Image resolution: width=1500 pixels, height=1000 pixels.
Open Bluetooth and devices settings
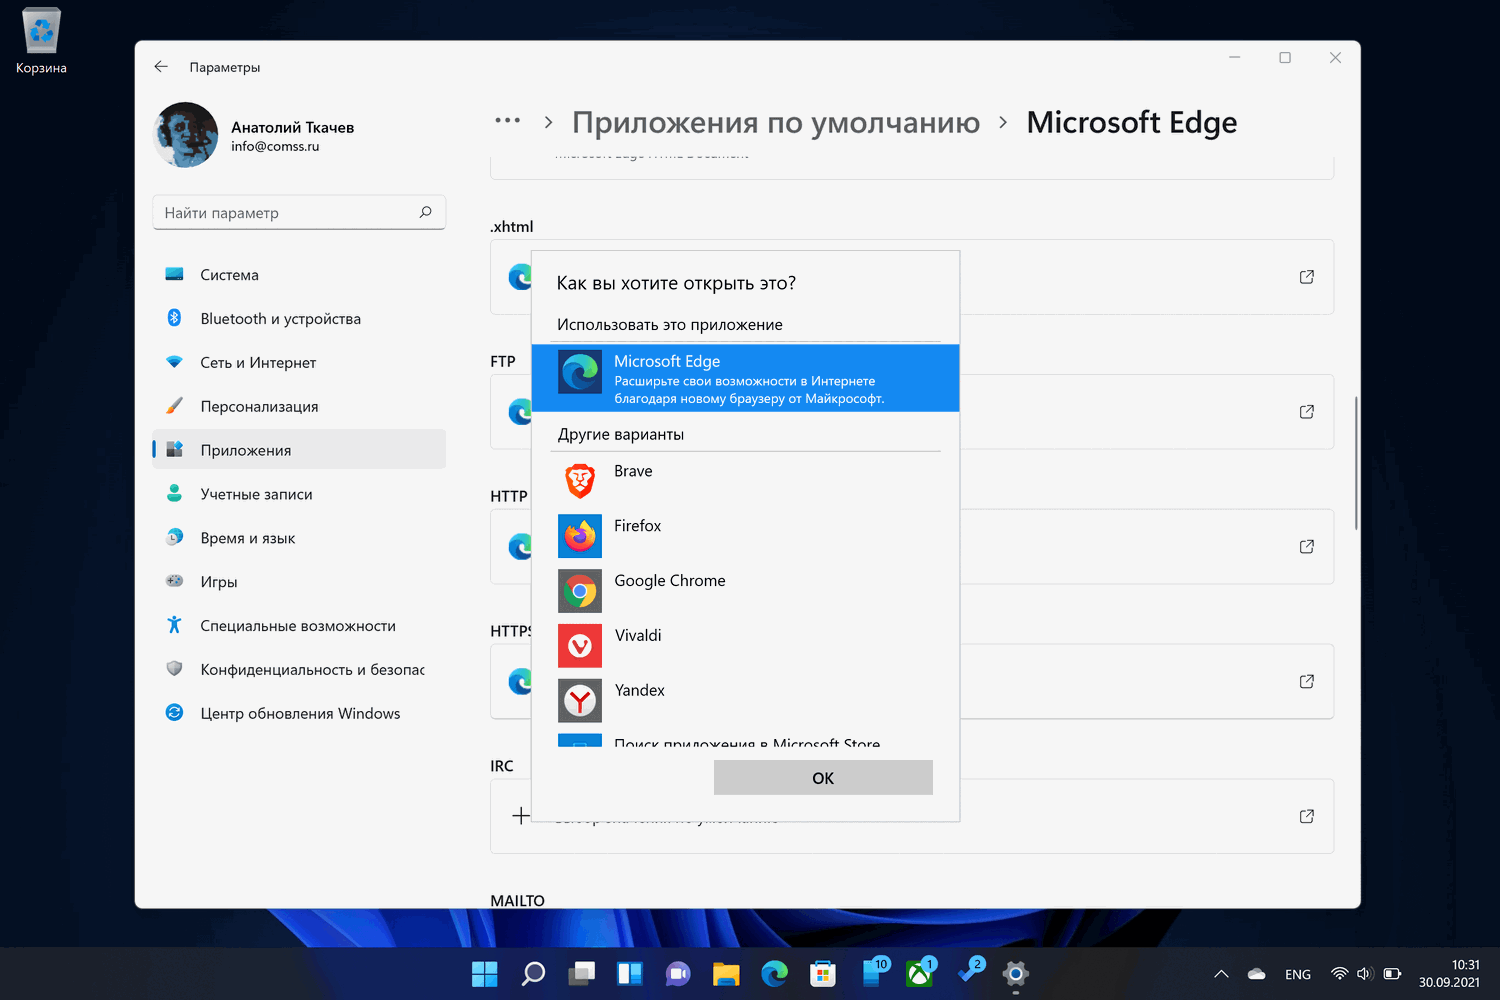pyautogui.click(x=299, y=319)
